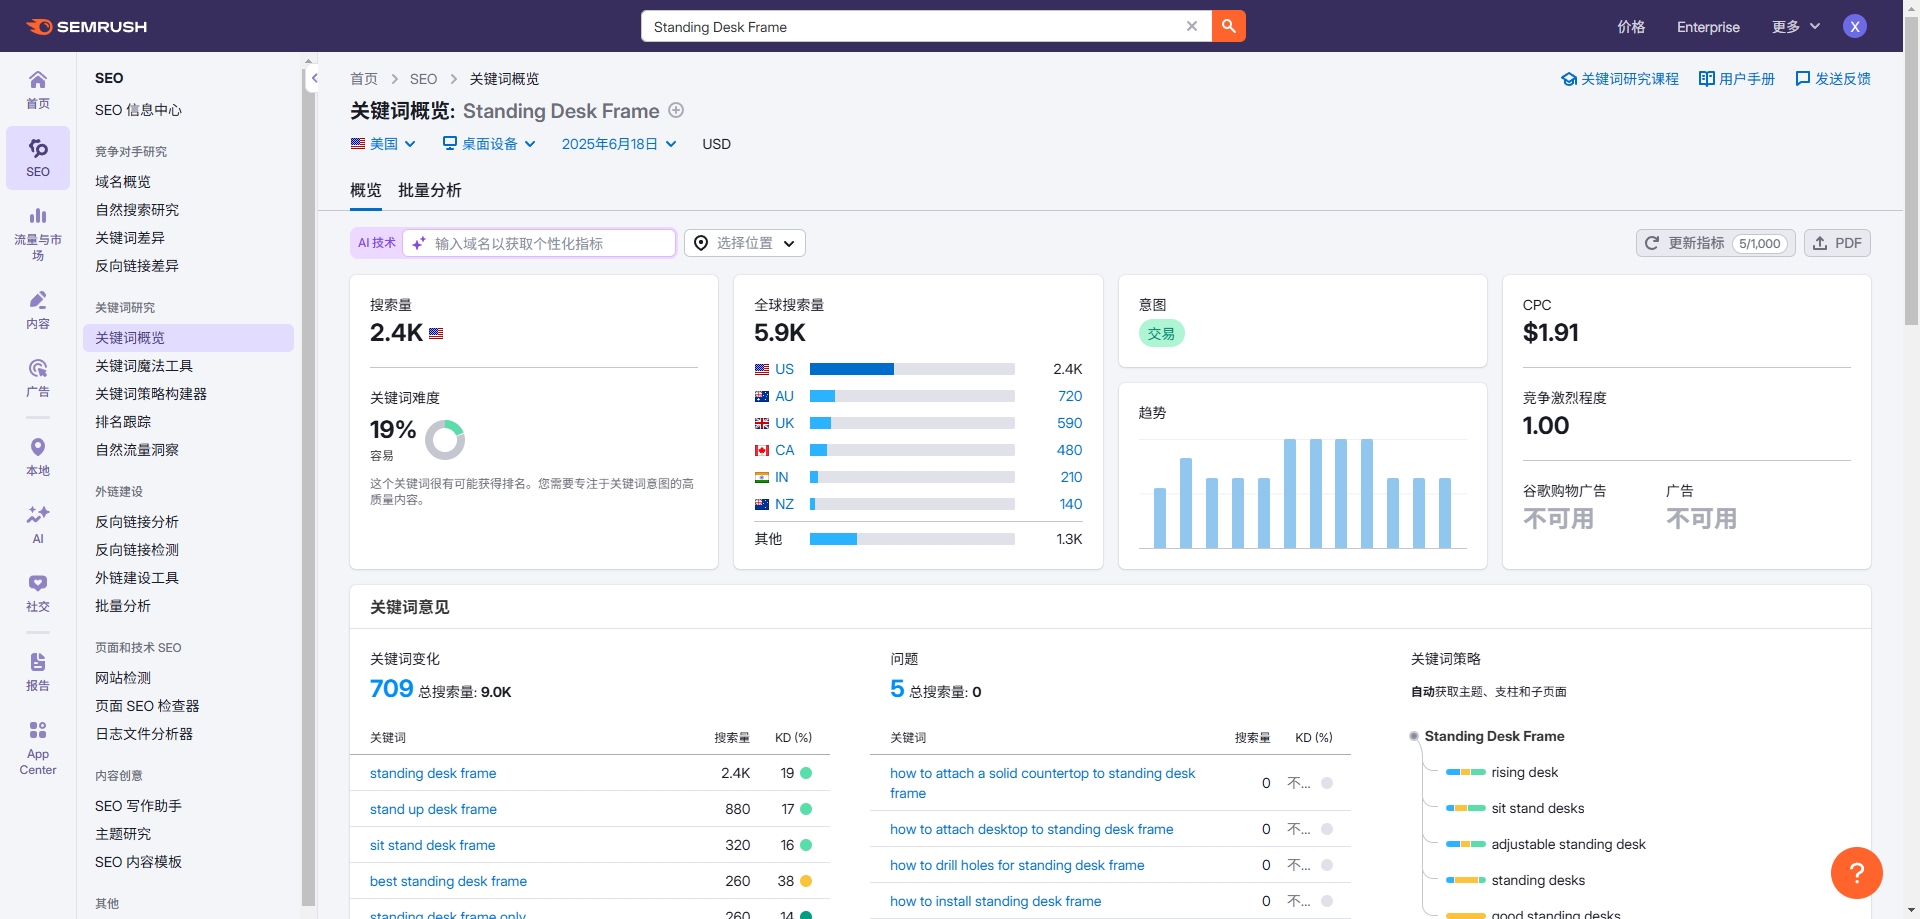Expand the 更多 top menu
The image size is (1920, 919).
1796,27
